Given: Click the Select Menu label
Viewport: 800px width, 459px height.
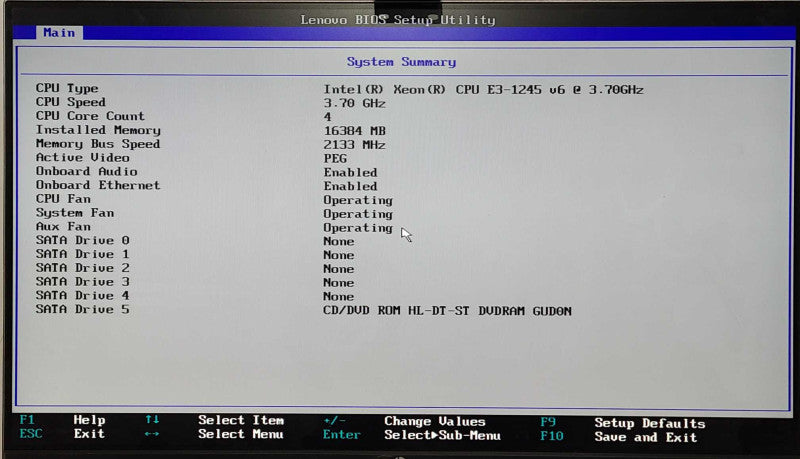Looking at the screenshot, I should pyautogui.click(x=241, y=434).
